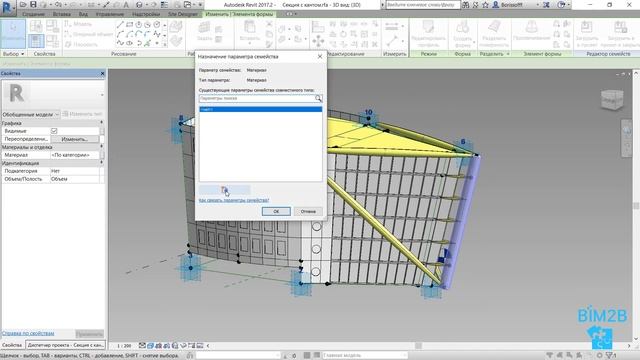
Task: Select the highlighted parameter in dialog list
Action: click(260, 109)
